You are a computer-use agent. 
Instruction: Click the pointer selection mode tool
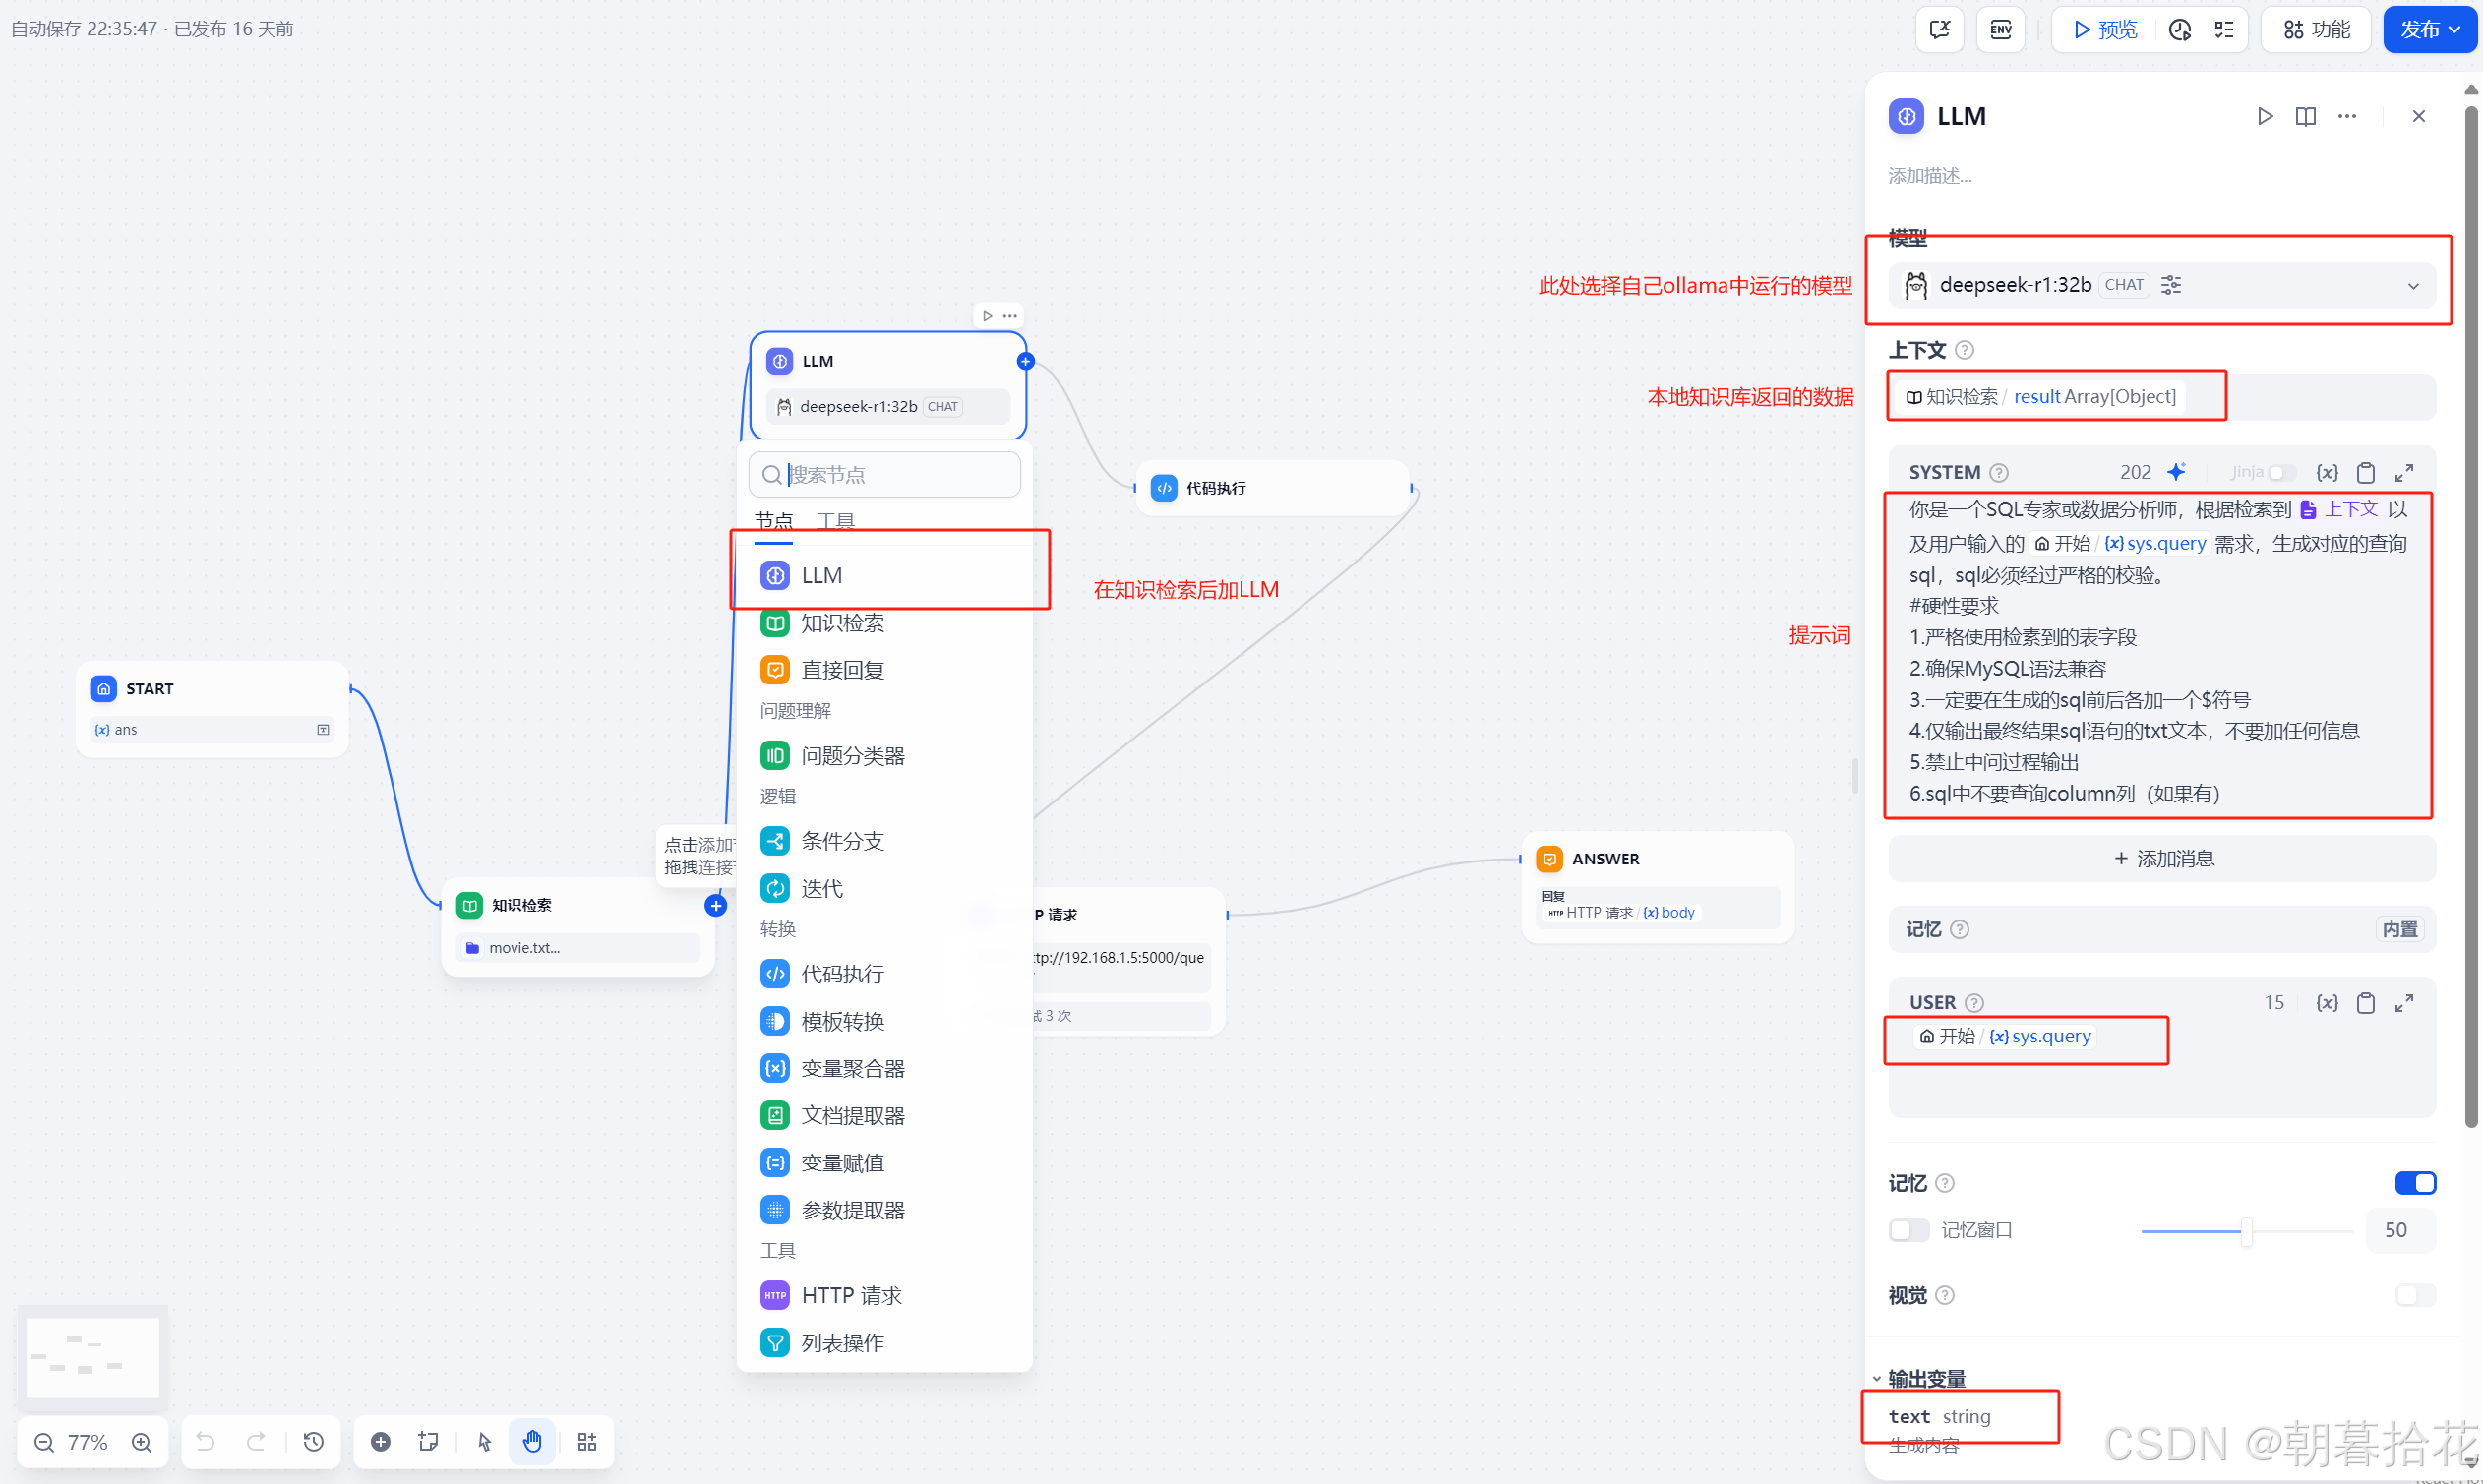(x=485, y=1441)
